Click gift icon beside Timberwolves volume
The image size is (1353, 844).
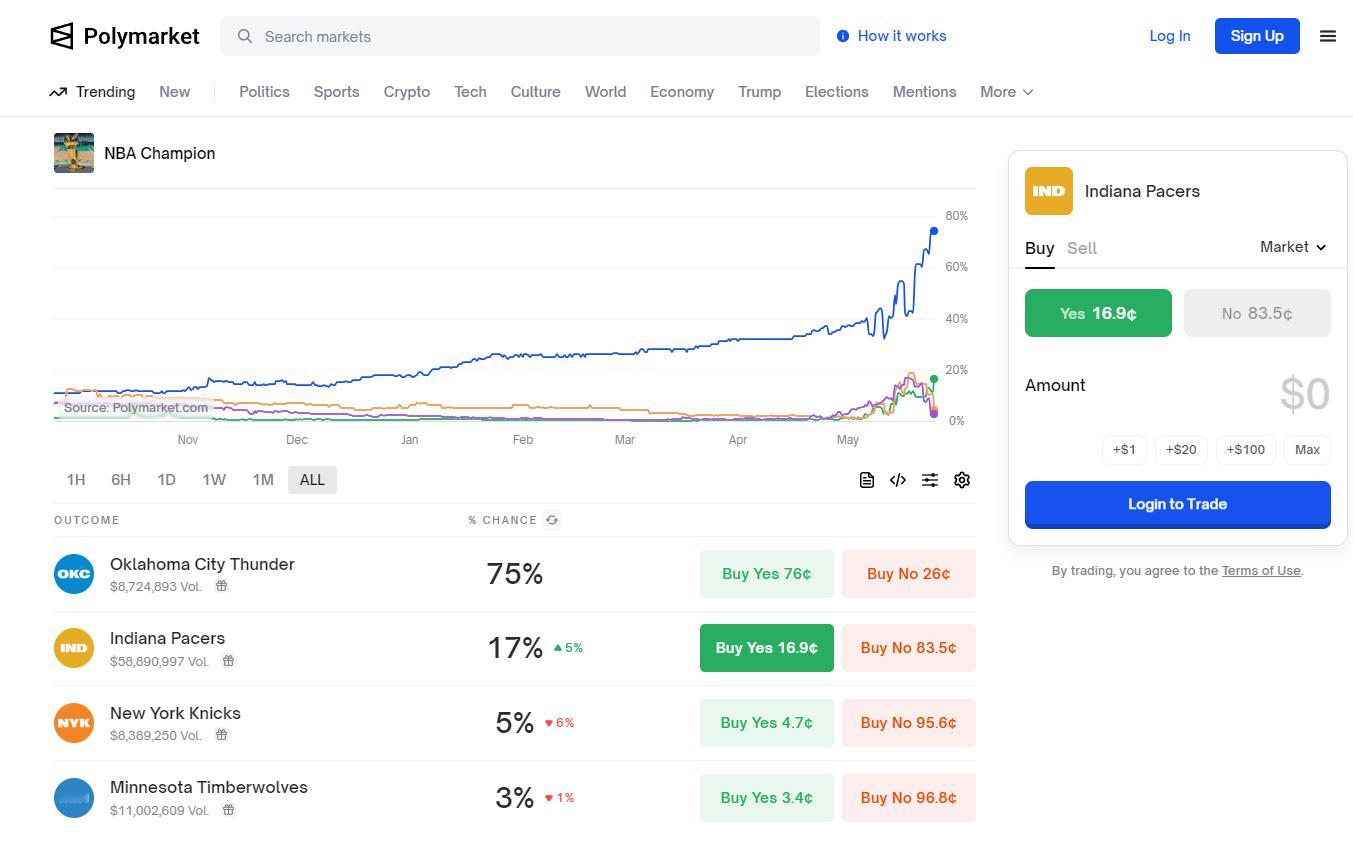point(228,810)
